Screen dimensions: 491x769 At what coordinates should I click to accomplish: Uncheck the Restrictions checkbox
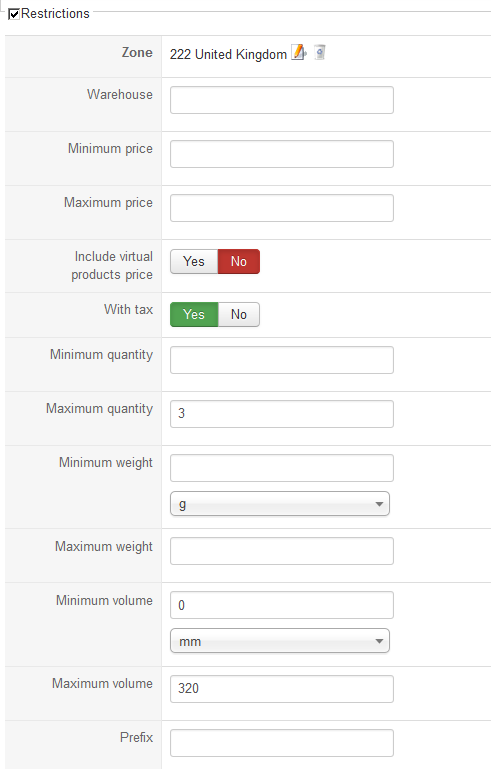click(x=14, y=14)
